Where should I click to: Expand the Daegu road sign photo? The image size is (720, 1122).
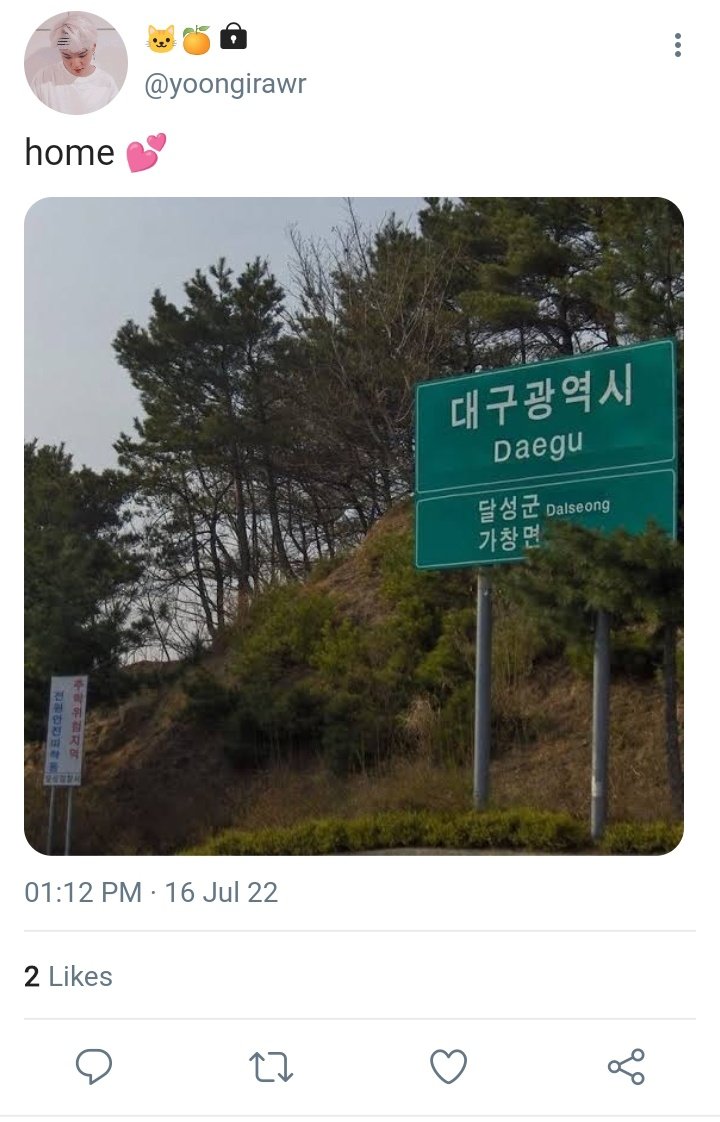[x=354, y=526]
